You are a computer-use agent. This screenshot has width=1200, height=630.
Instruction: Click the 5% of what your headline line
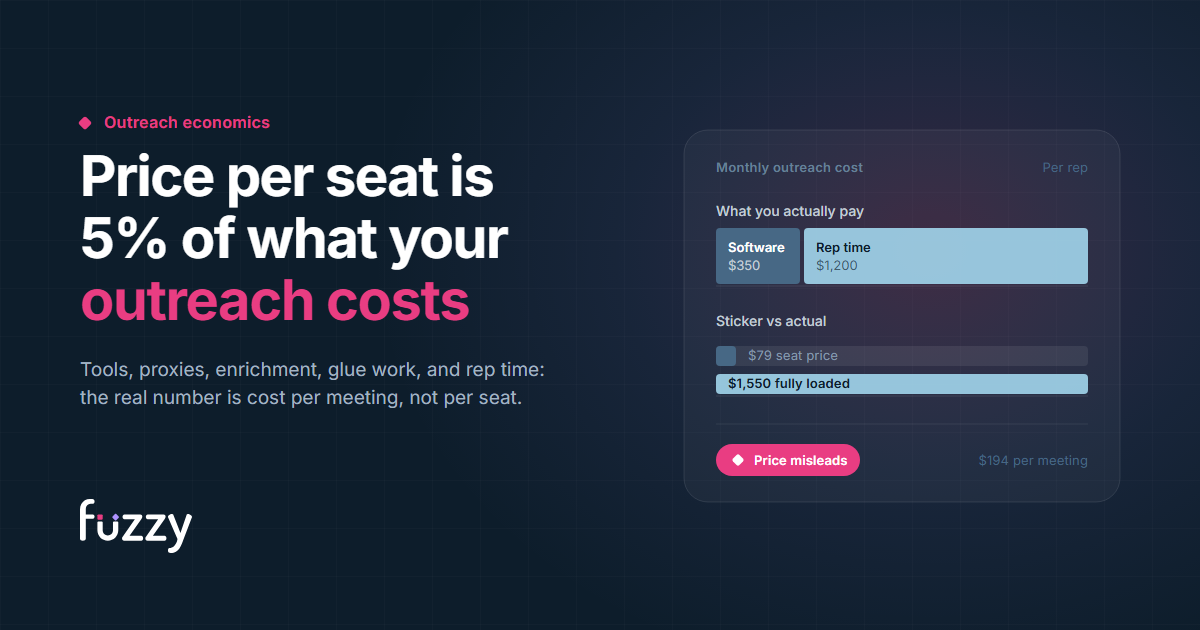point(295,239)
